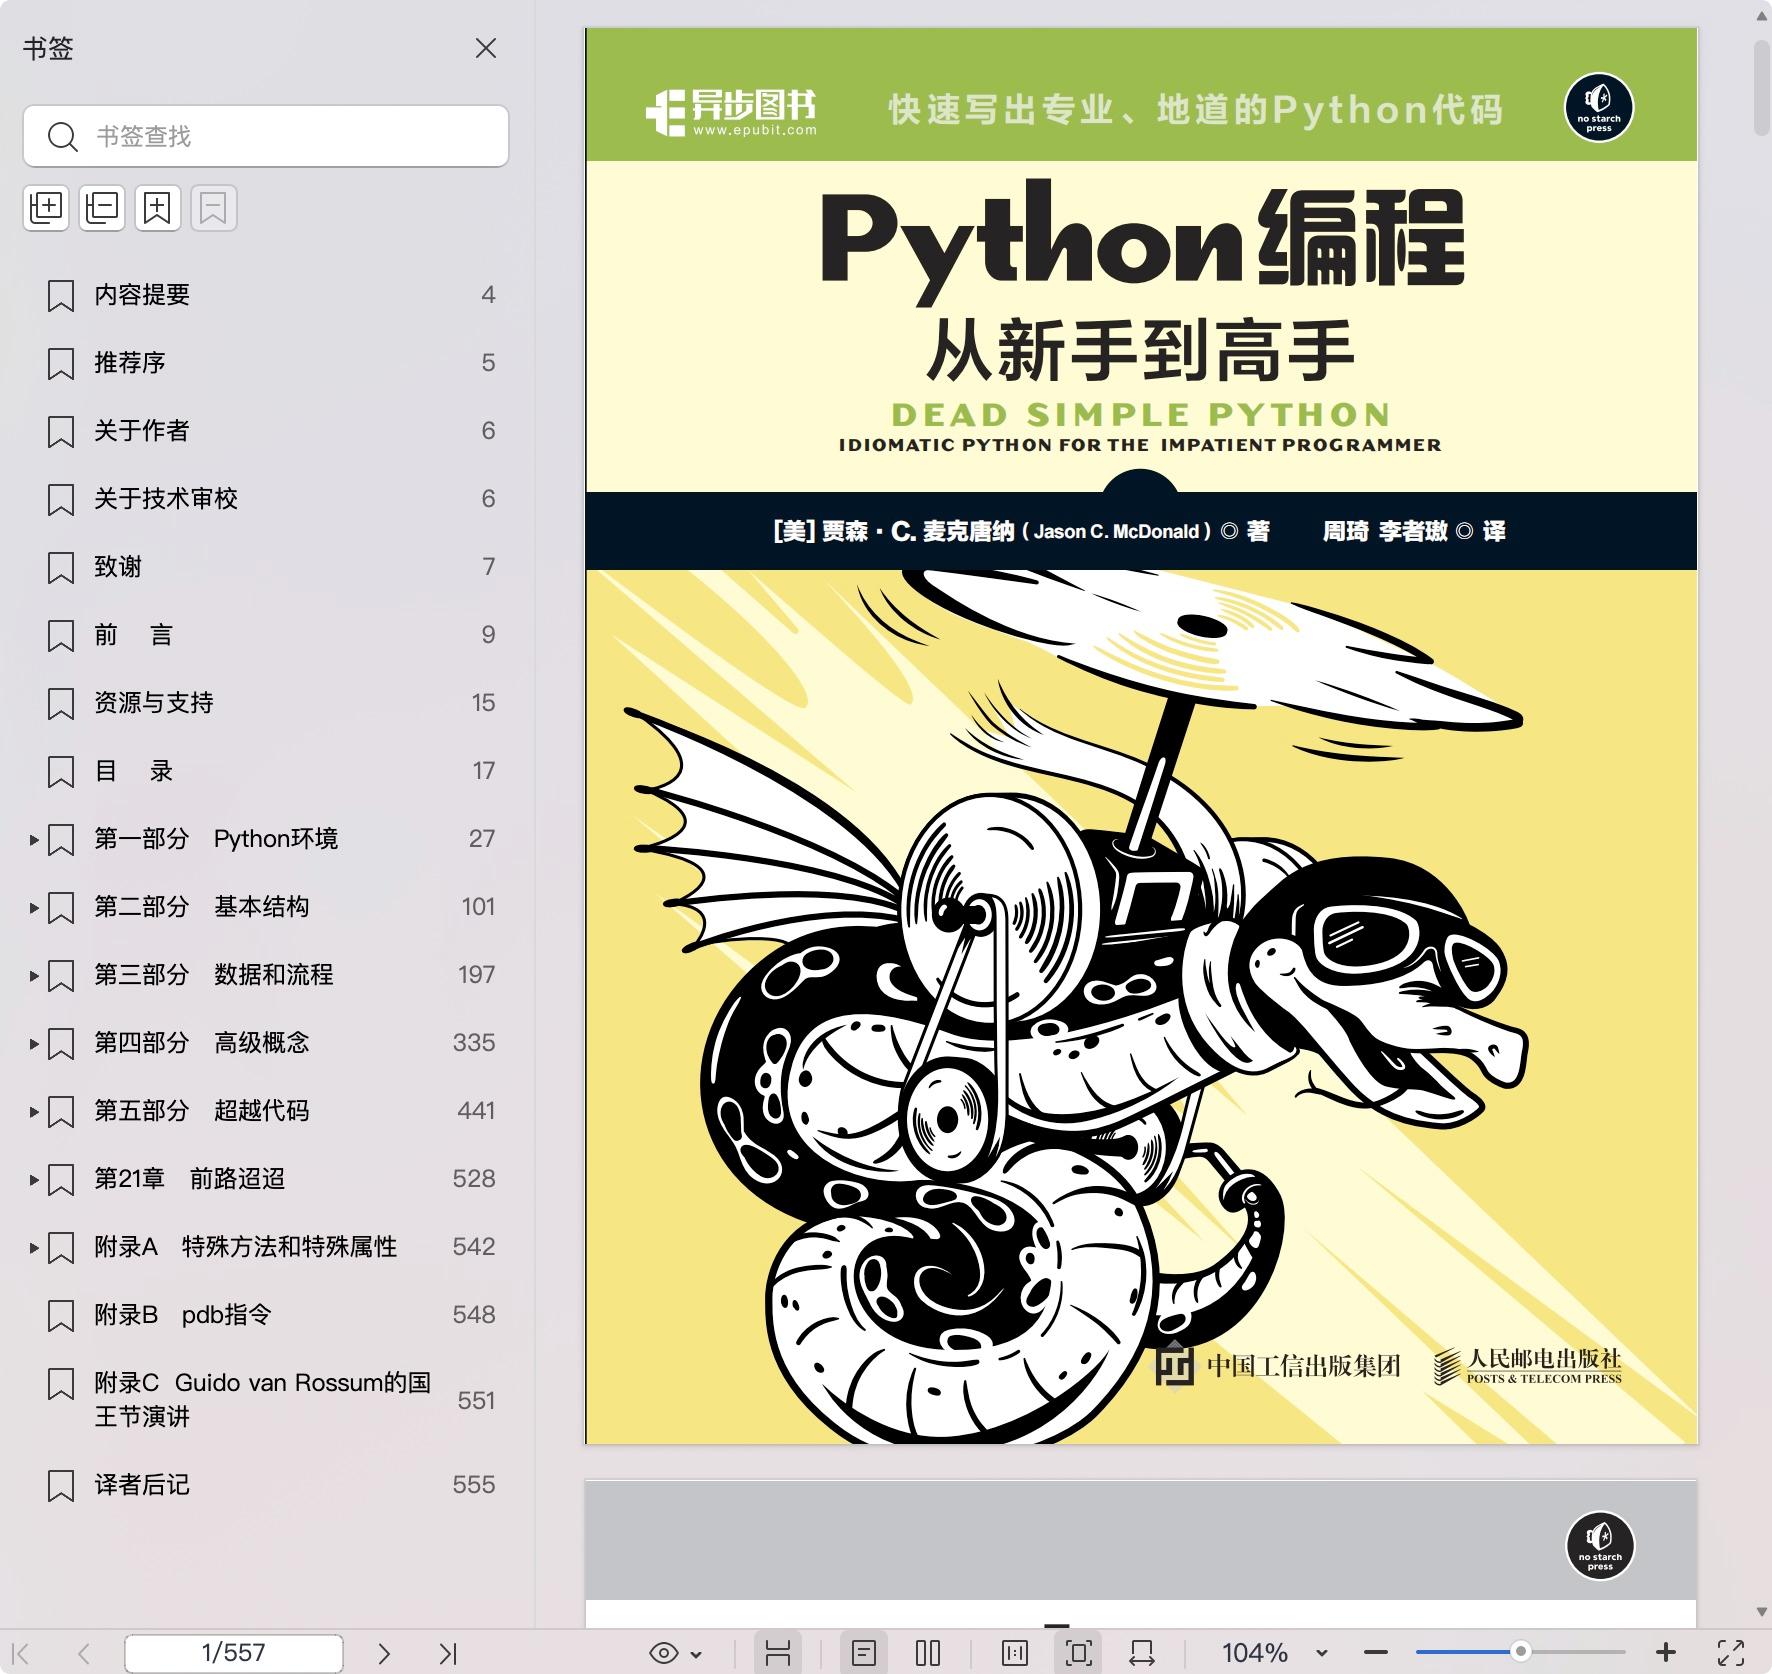Expand the 第三部分 数据和流程 bookmark
Image resolution: width=1772 pixels, height=1674 pixels.
(x=34, y=975)
